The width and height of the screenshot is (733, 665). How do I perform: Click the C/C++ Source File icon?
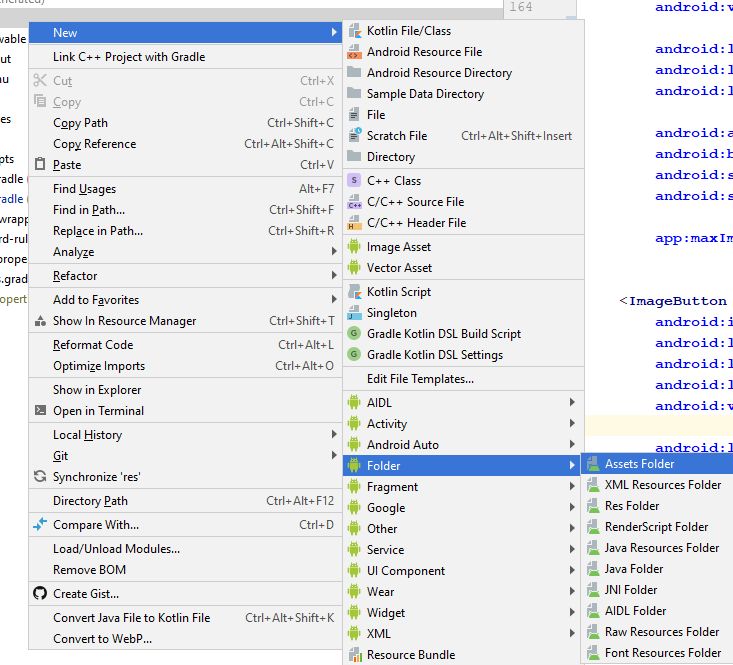pyautogui.click(x=354, y=202)
